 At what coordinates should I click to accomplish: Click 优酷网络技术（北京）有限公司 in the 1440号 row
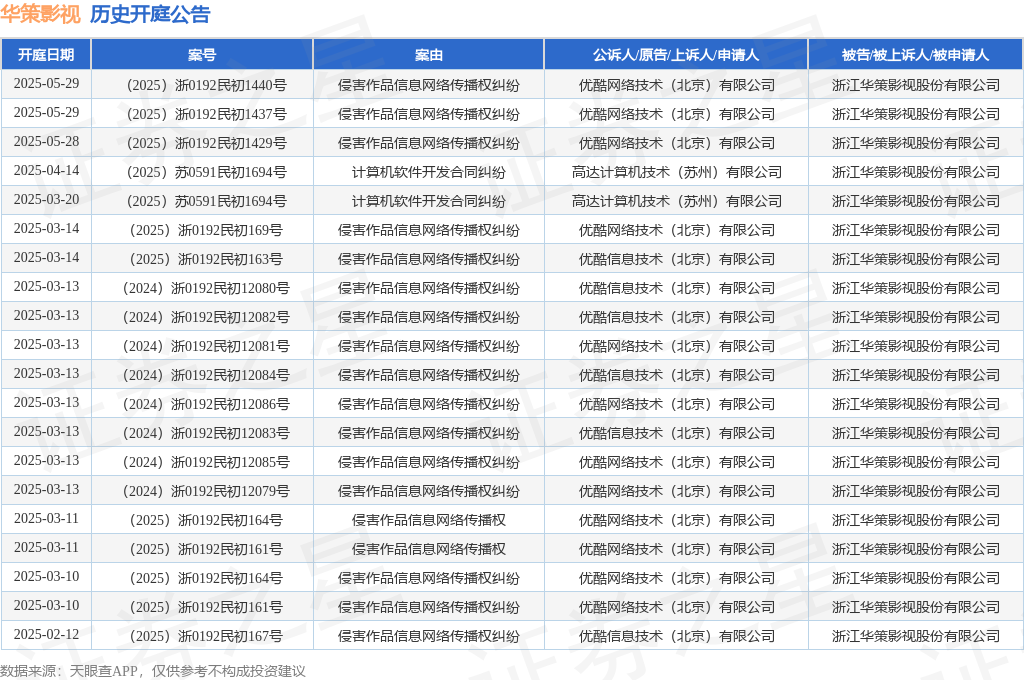coord(677,85)
